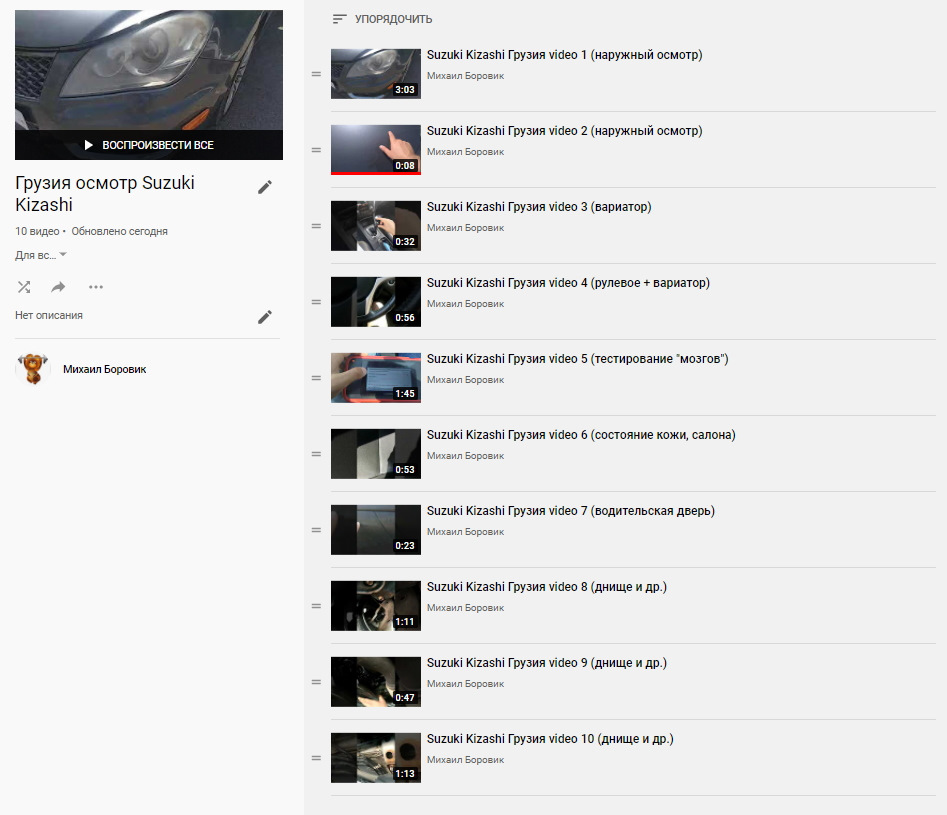The width and height of the screenshot is (947, 815).
Task: Grab the drag handle for video 1
Action: tap(316, 74)
